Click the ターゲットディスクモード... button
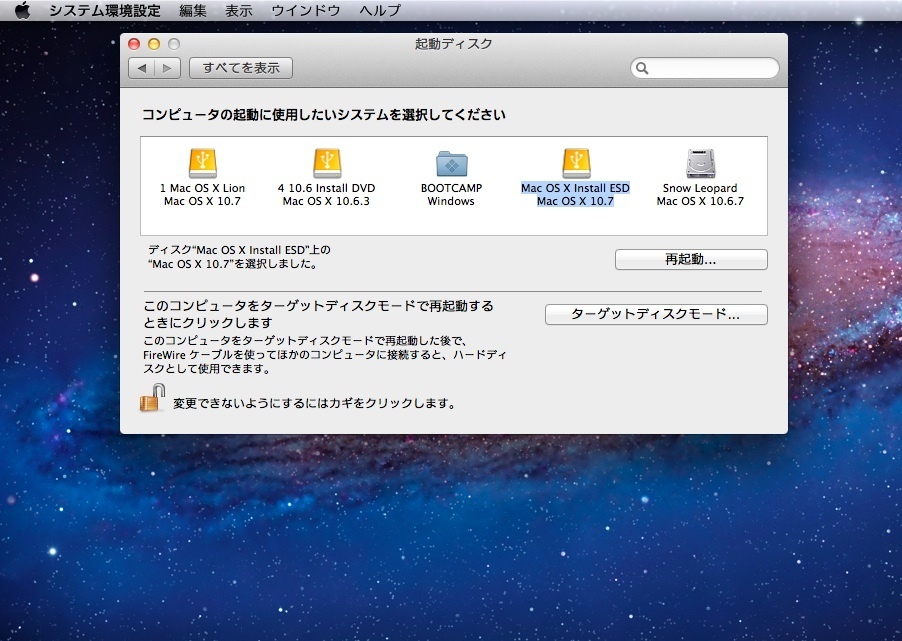Viewport: 902px width, 641px height. (x=656, y=314)
